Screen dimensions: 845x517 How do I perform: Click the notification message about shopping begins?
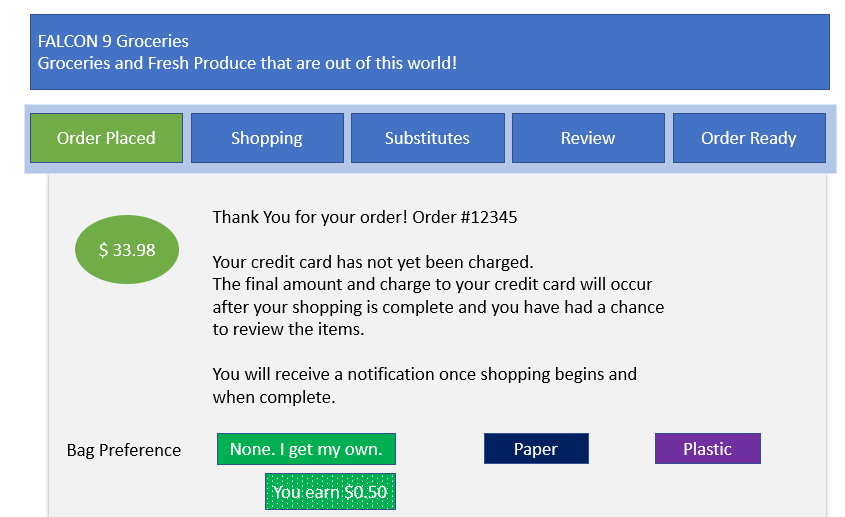(x=425, y=385)
